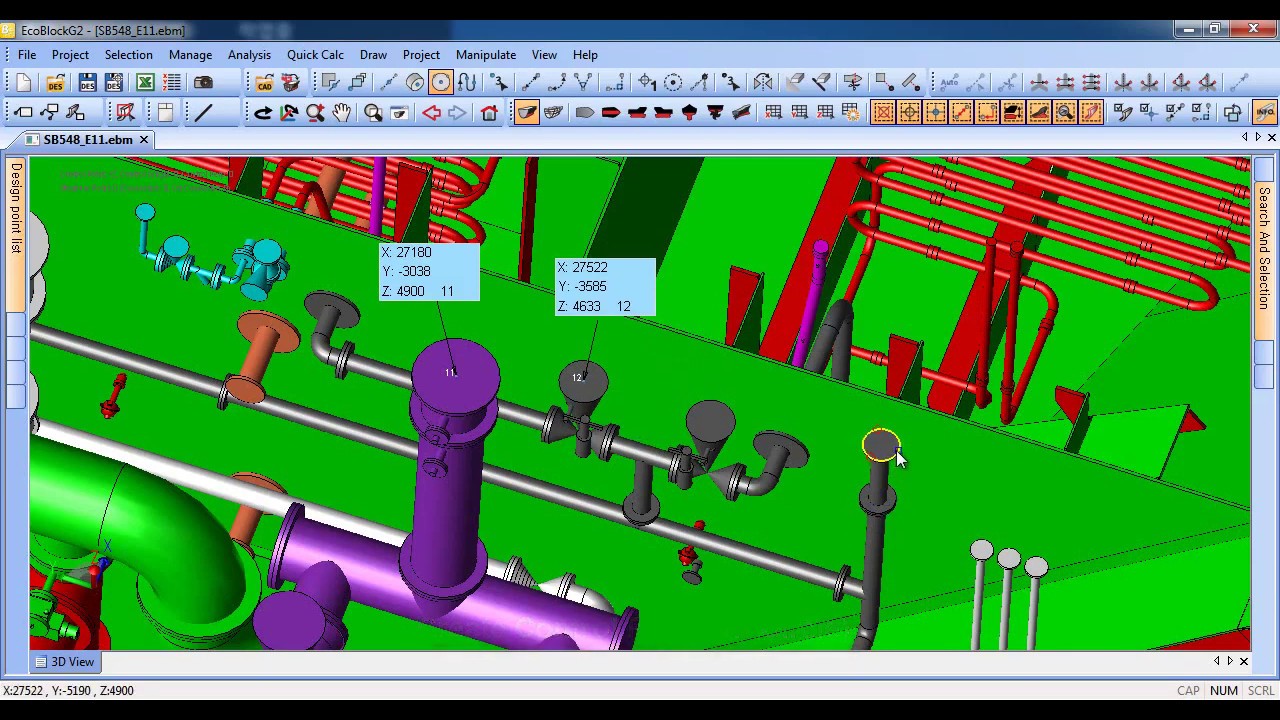
Task: Click the yellow highlighted pipe end circle
Action: 881,446
